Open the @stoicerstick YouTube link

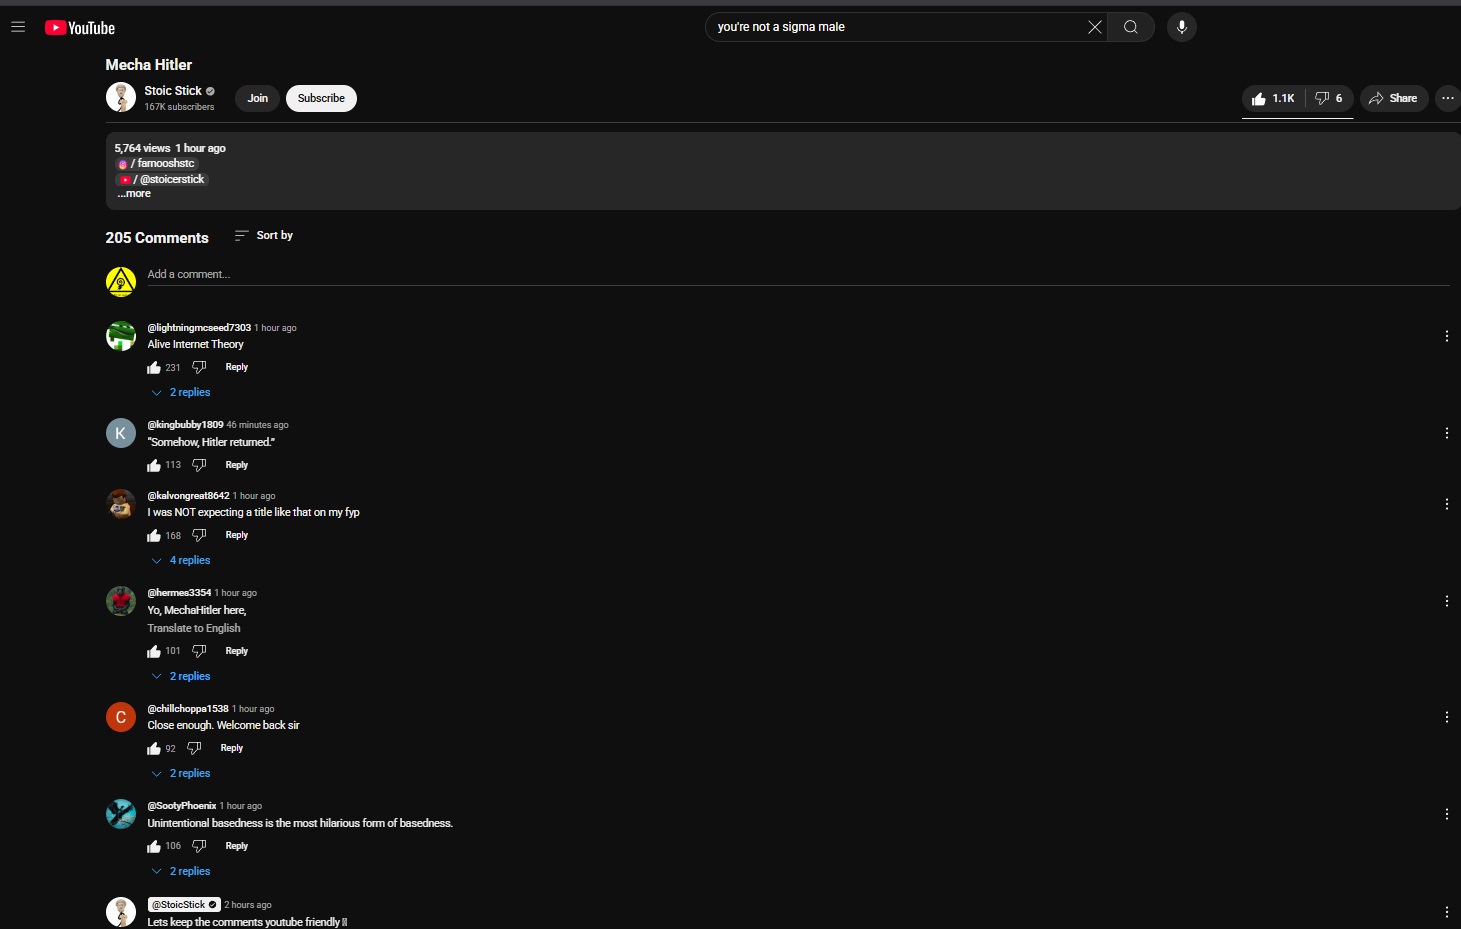tap(163, 179)
